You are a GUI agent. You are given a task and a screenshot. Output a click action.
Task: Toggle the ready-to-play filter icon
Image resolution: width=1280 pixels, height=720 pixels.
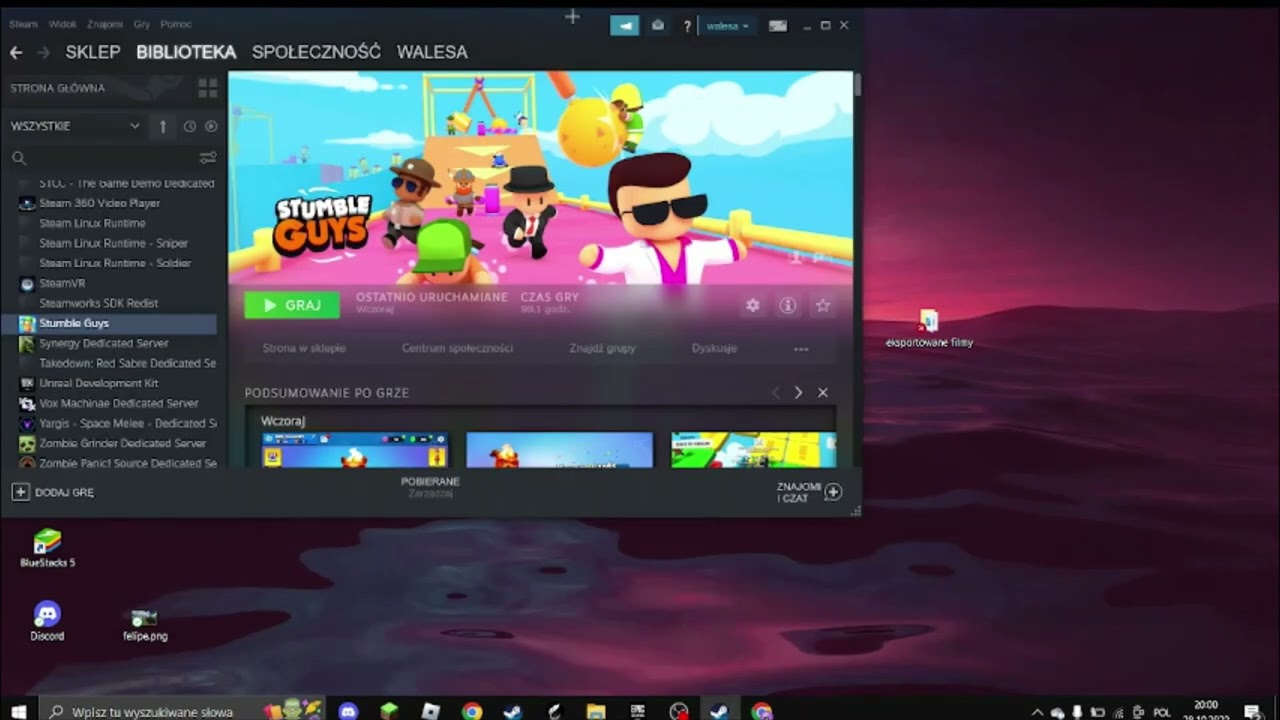tap(211, 126)
